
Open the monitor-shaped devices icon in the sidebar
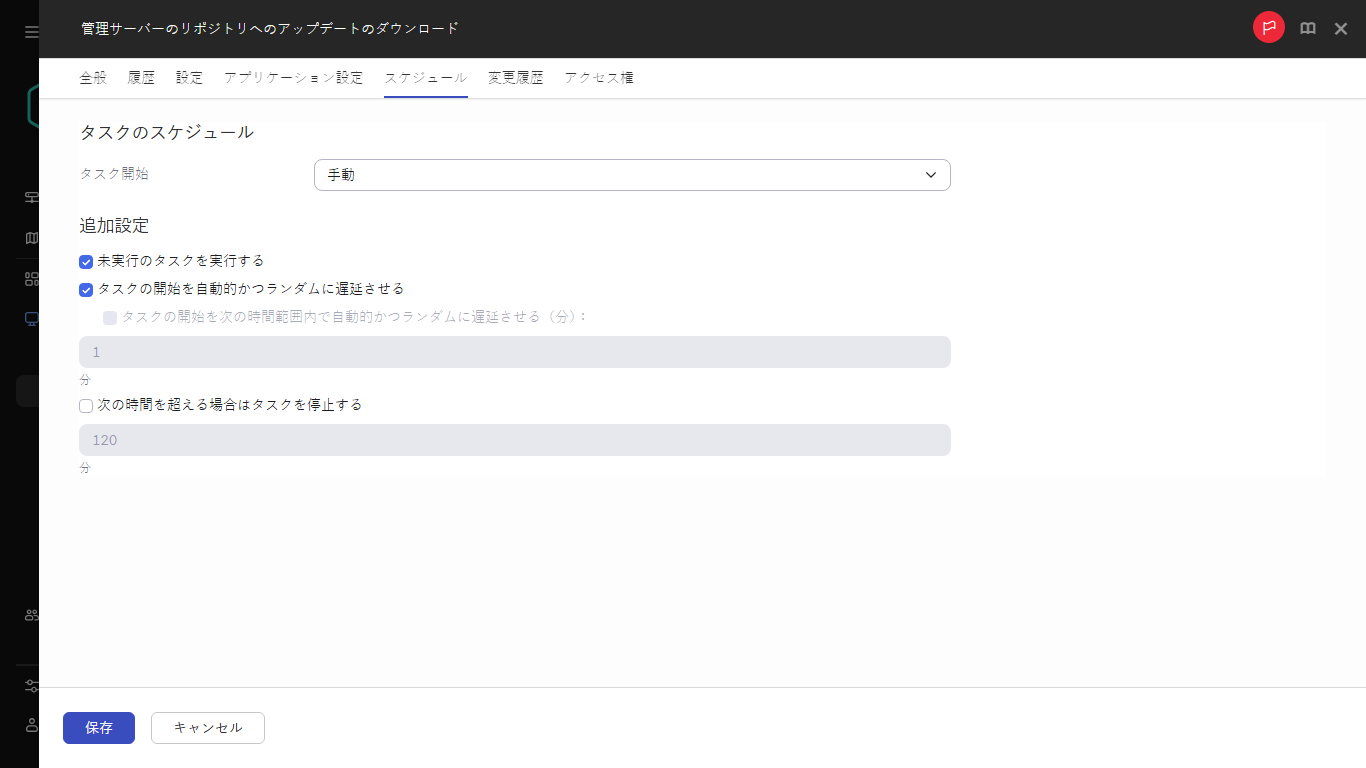29,317
